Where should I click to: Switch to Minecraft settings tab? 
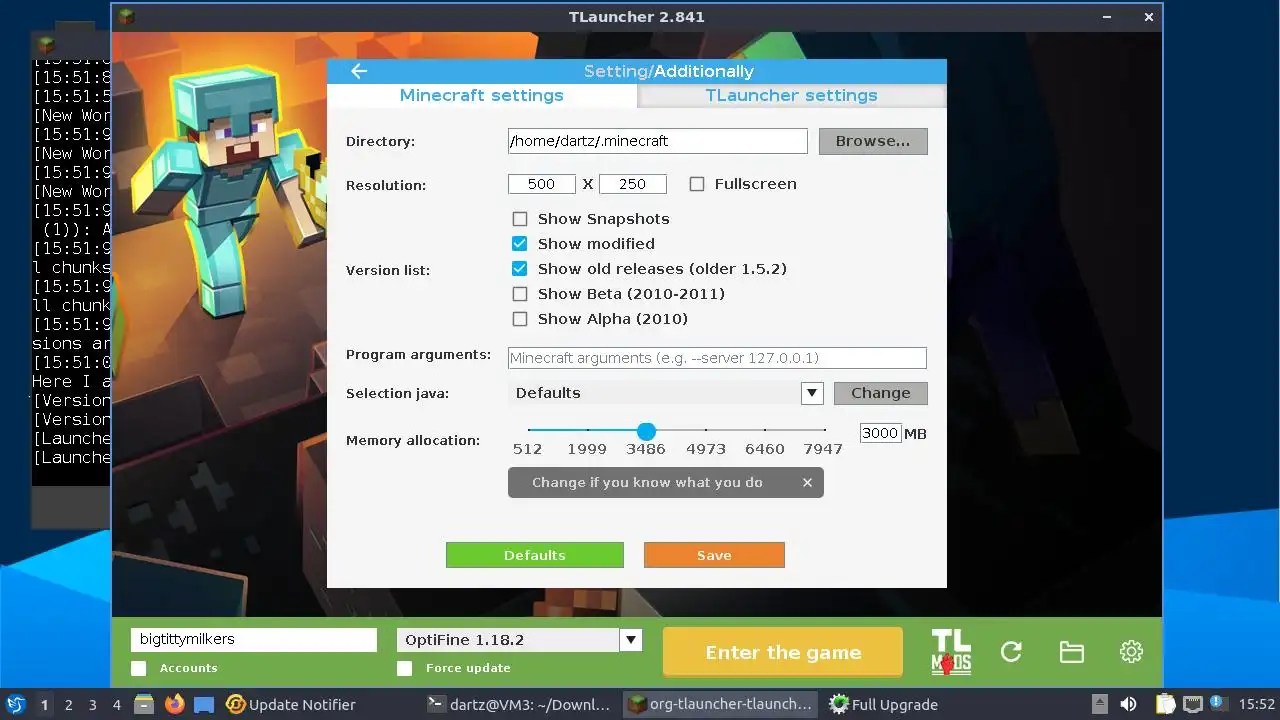(x=482, y=95)
